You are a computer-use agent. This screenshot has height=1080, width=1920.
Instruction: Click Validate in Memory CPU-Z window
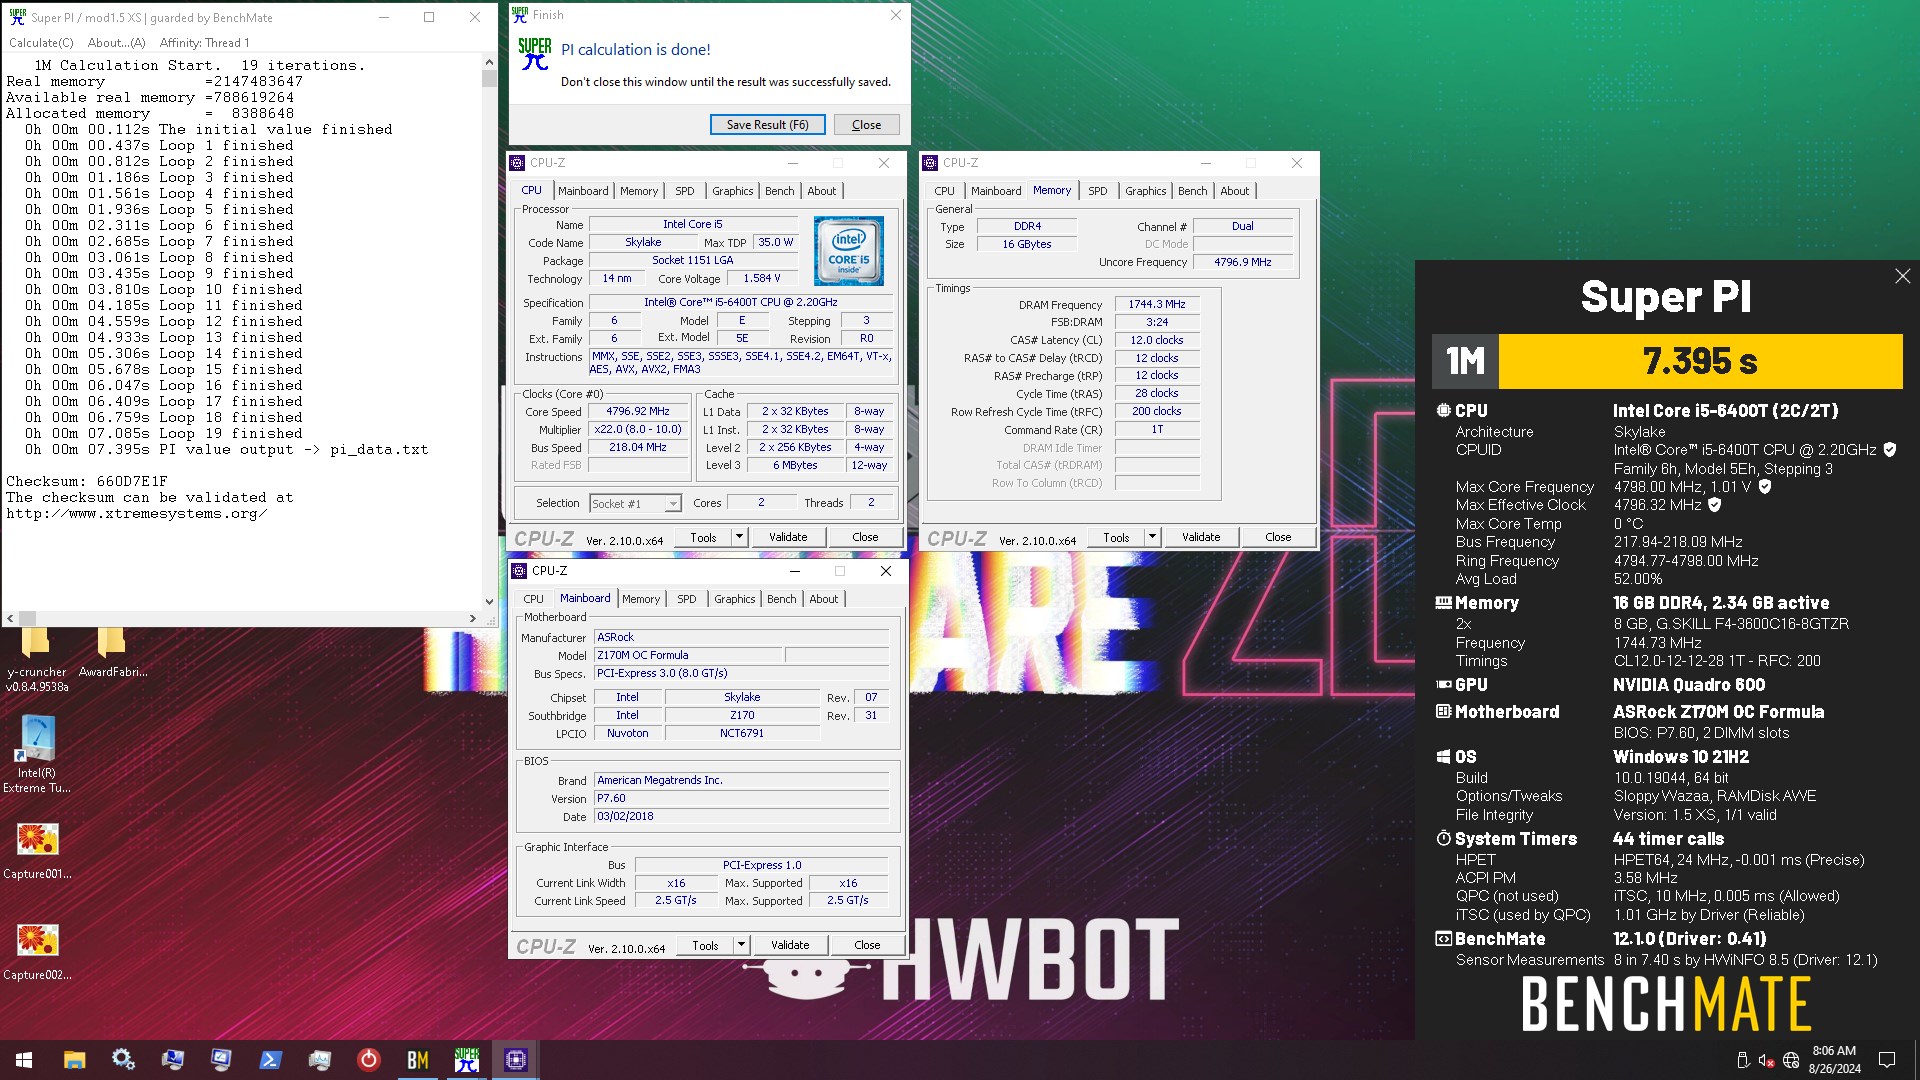click(1201, 537)
